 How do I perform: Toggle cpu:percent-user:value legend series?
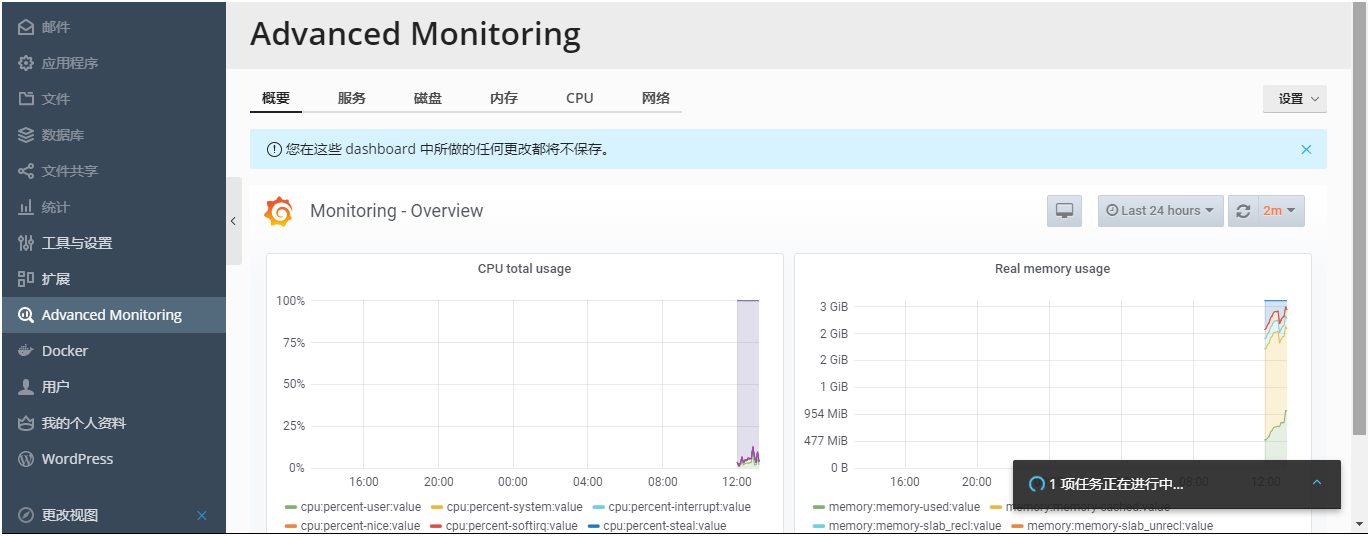coord(353,507)
